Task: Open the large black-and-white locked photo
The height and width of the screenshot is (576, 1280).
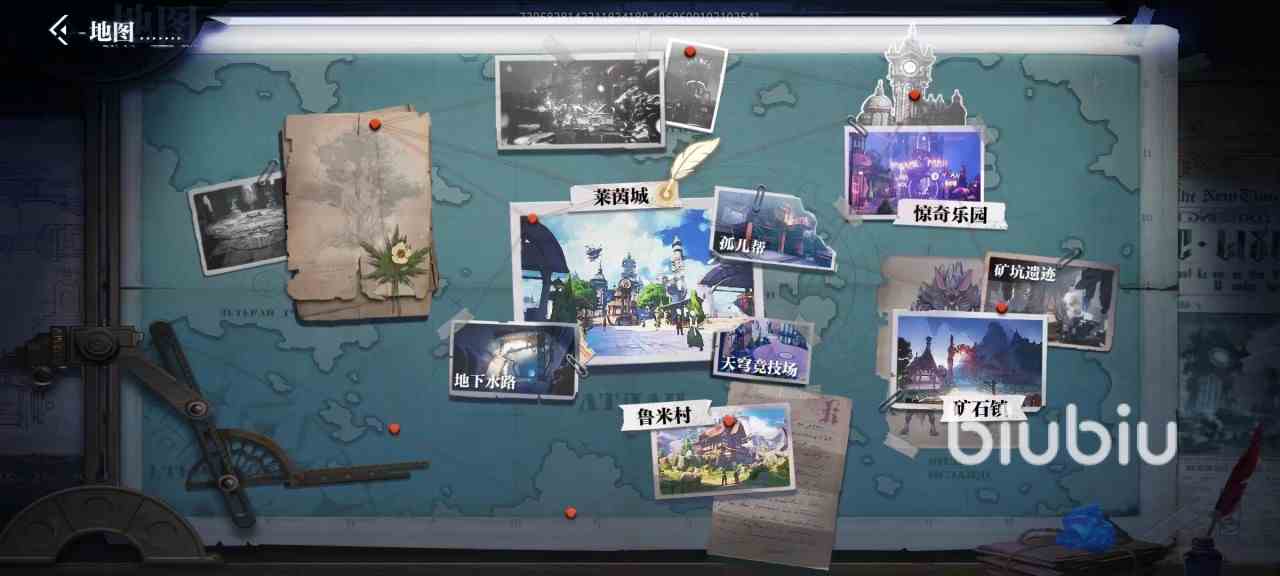Action: (580, 101)
